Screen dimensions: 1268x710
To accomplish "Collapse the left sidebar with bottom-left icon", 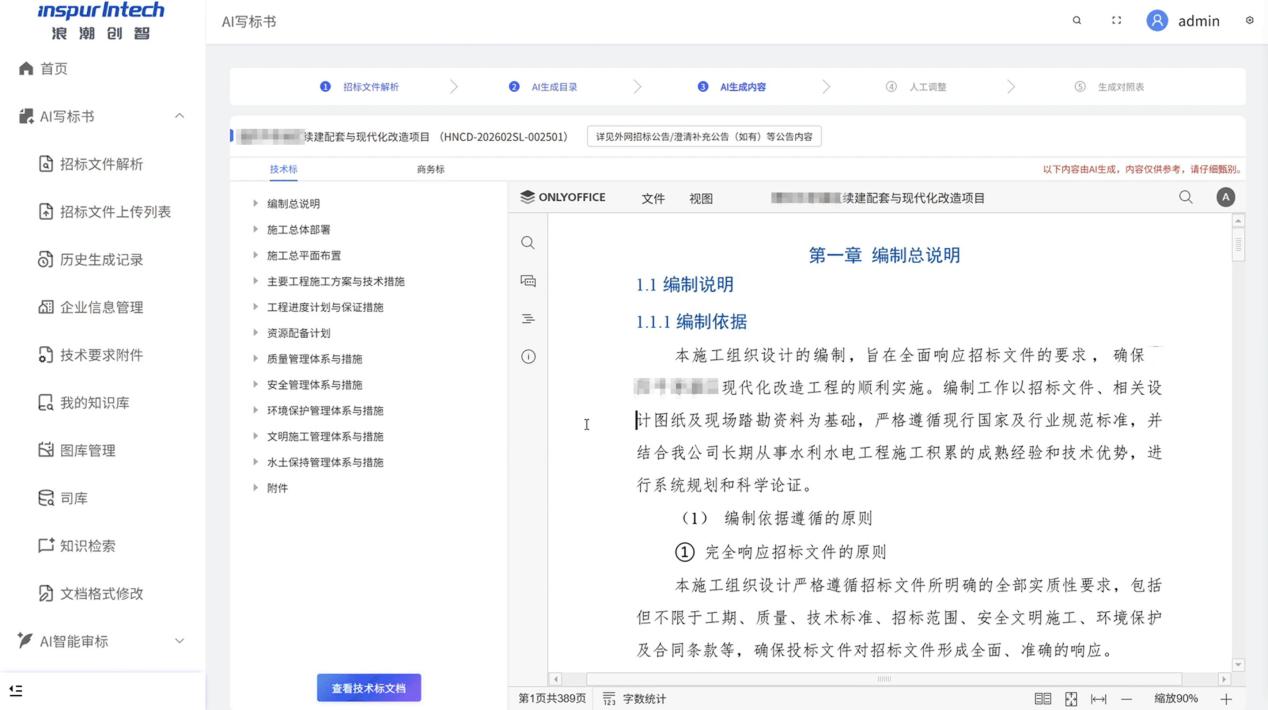I will tap(16, 690).
